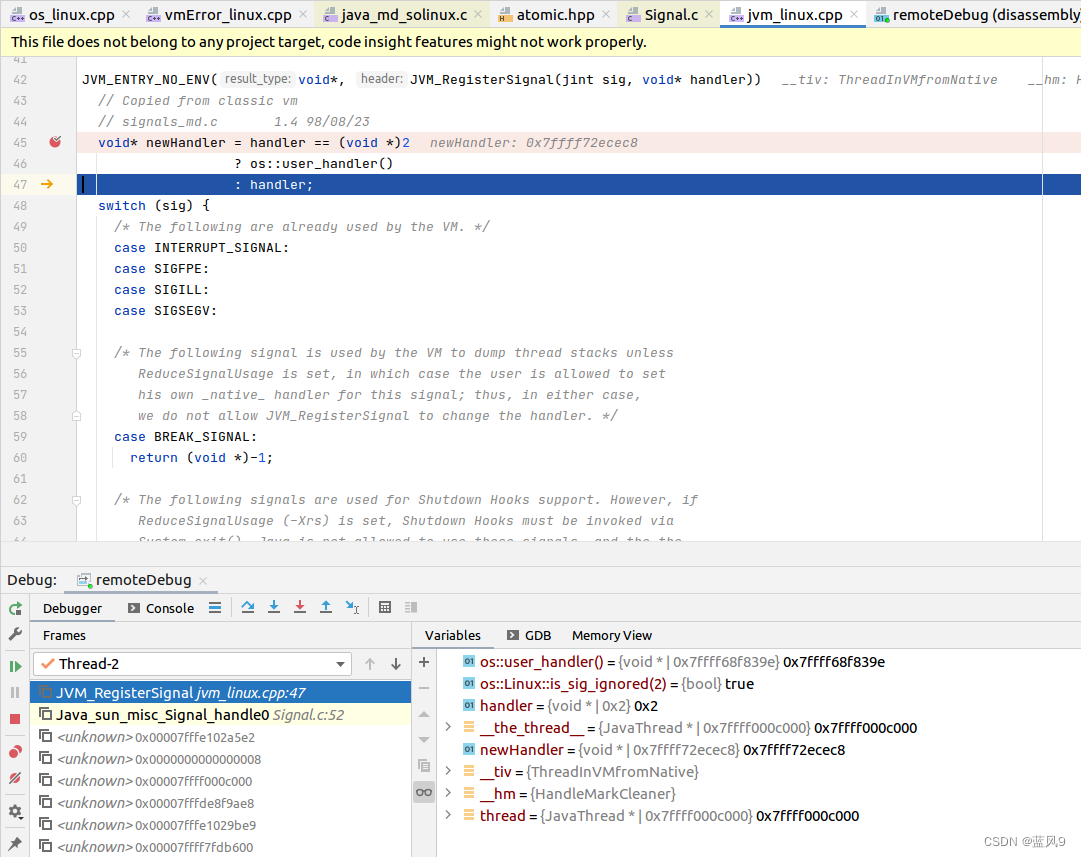1081x857 pixels.
Task: Open the gear settings menu in Debug panel
Action: pos(15,811)
